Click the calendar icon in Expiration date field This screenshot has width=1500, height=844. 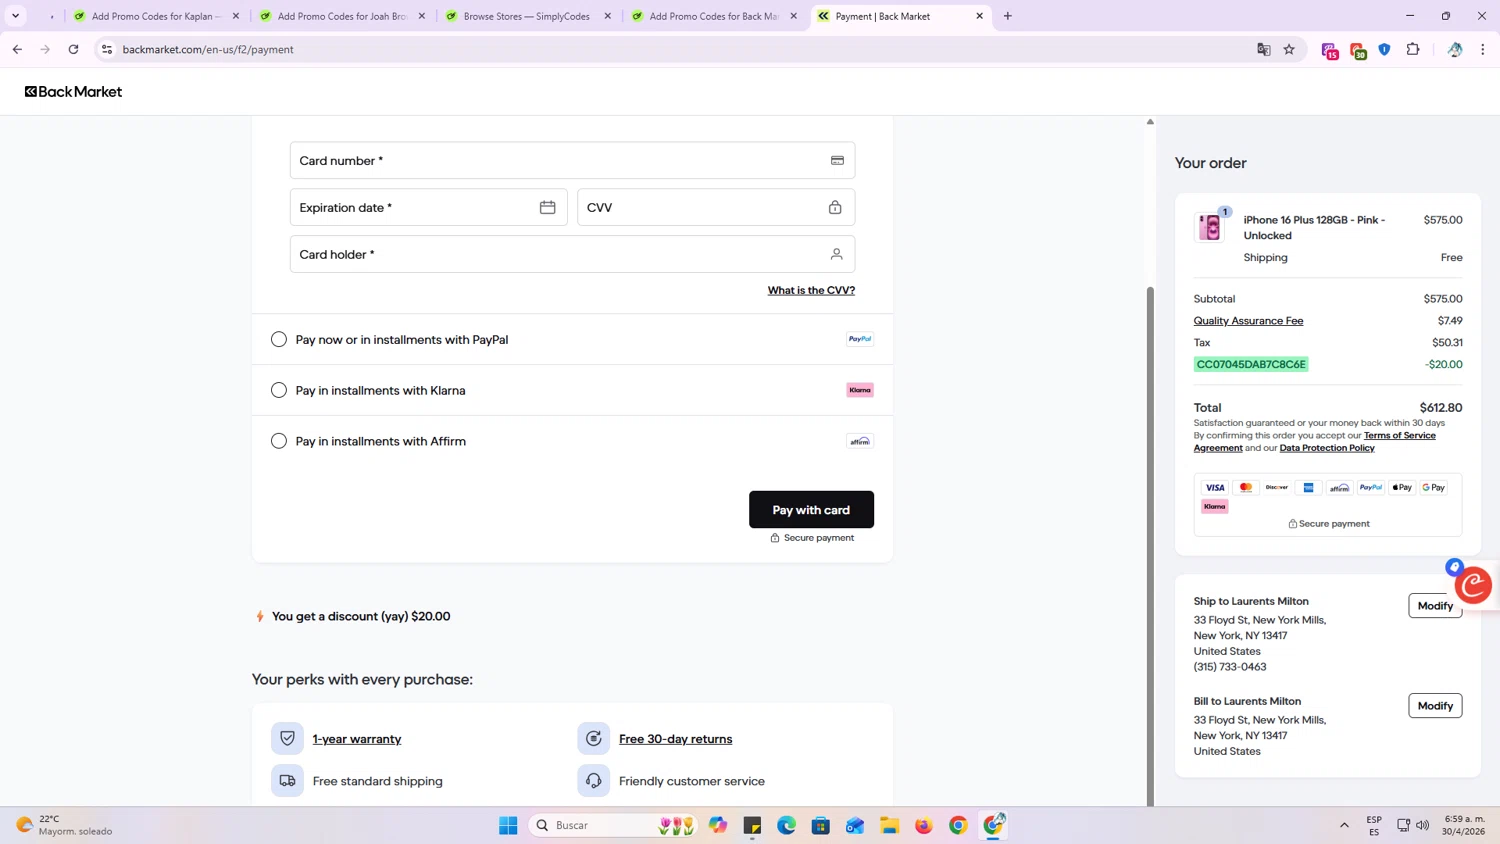click(x=547, y=207)
